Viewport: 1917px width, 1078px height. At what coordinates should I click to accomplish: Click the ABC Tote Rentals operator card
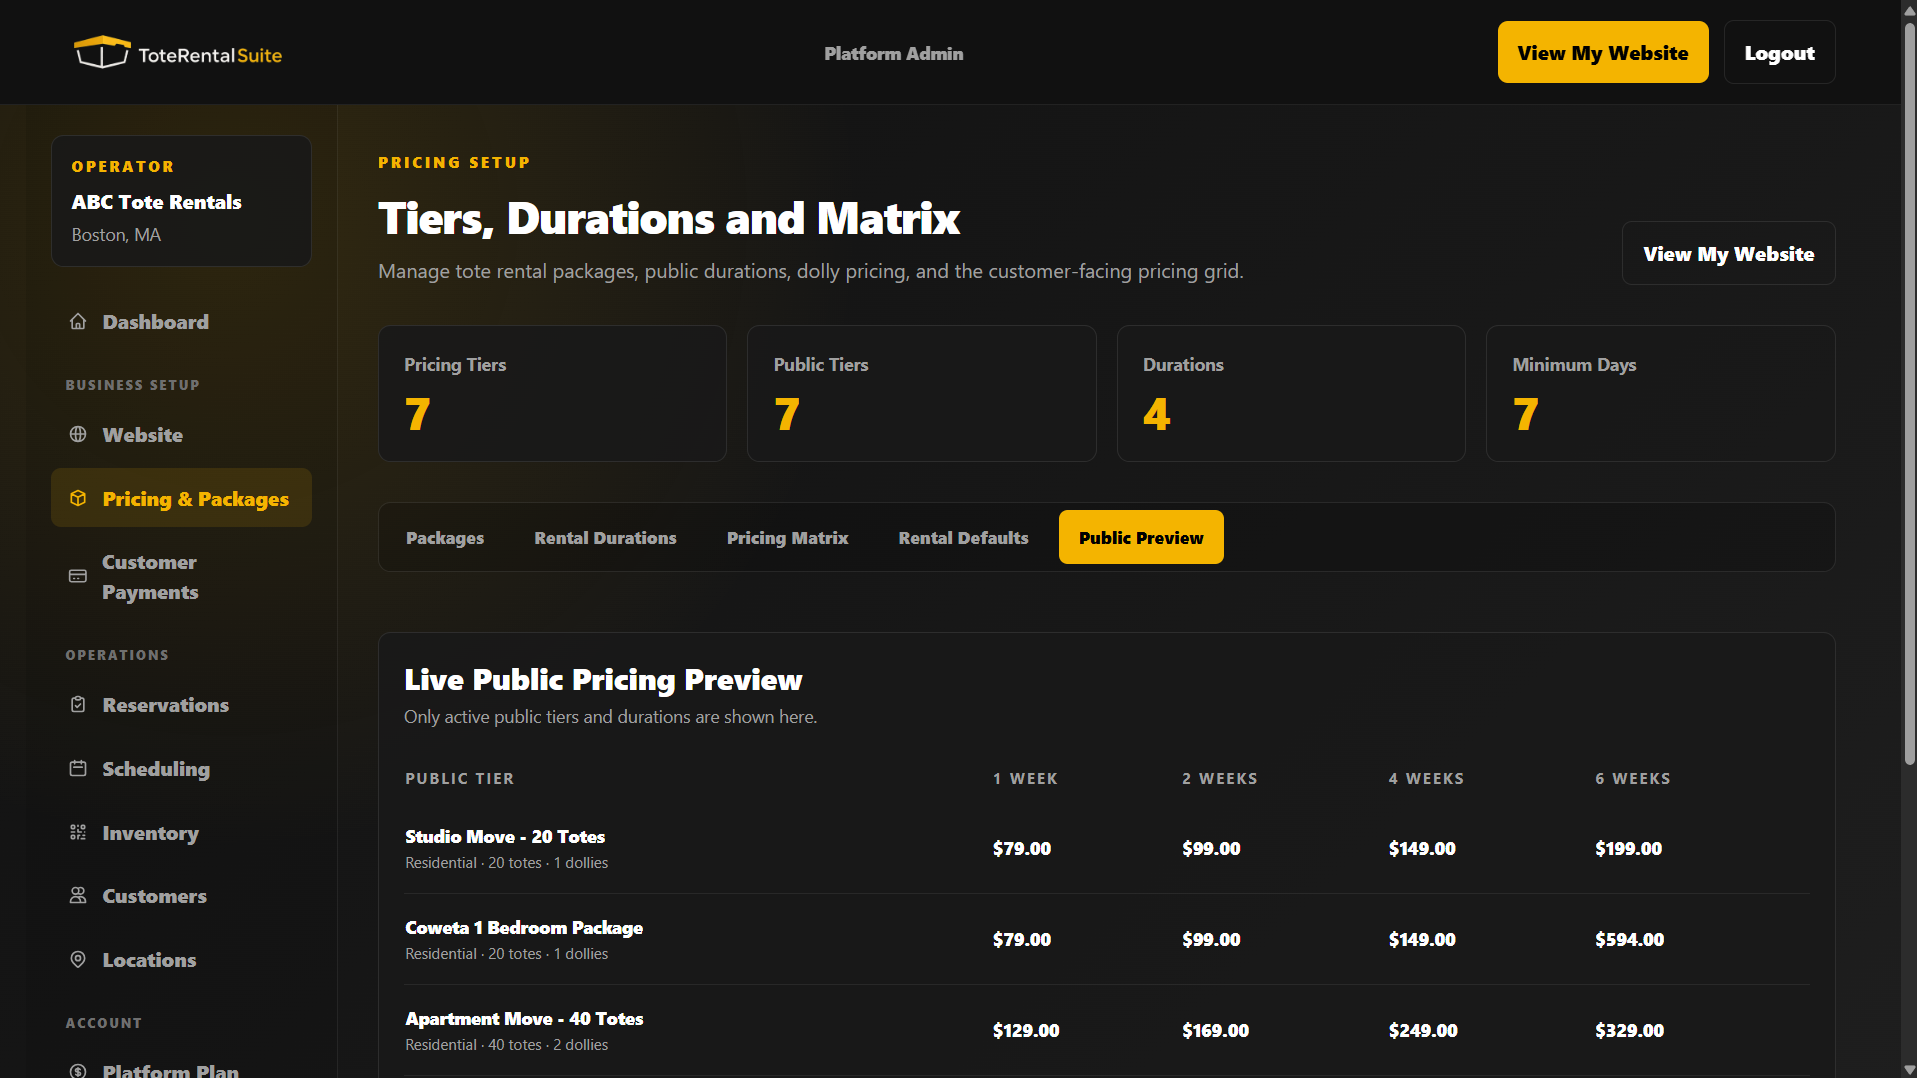pos(181,201)
